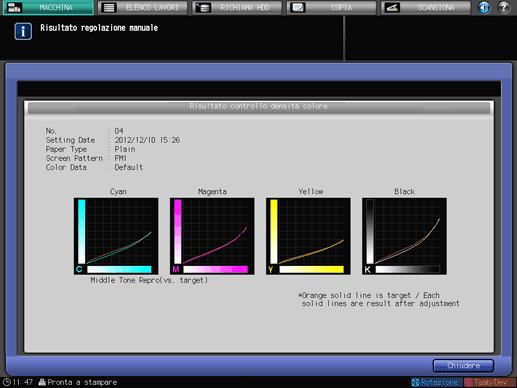Screen dimensions: 517x388
Task: Click the clock icon in status bar
Action: tap(7, 382)
